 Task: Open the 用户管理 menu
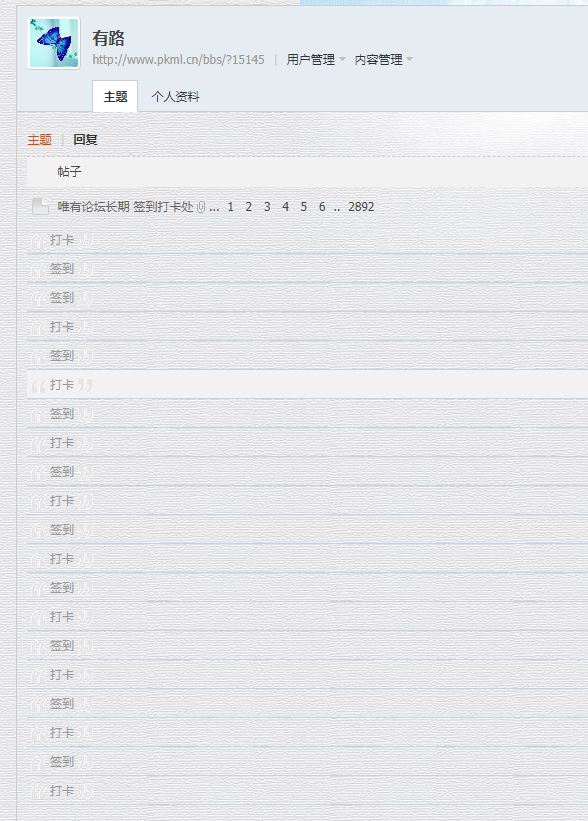(x=310, y=60)
